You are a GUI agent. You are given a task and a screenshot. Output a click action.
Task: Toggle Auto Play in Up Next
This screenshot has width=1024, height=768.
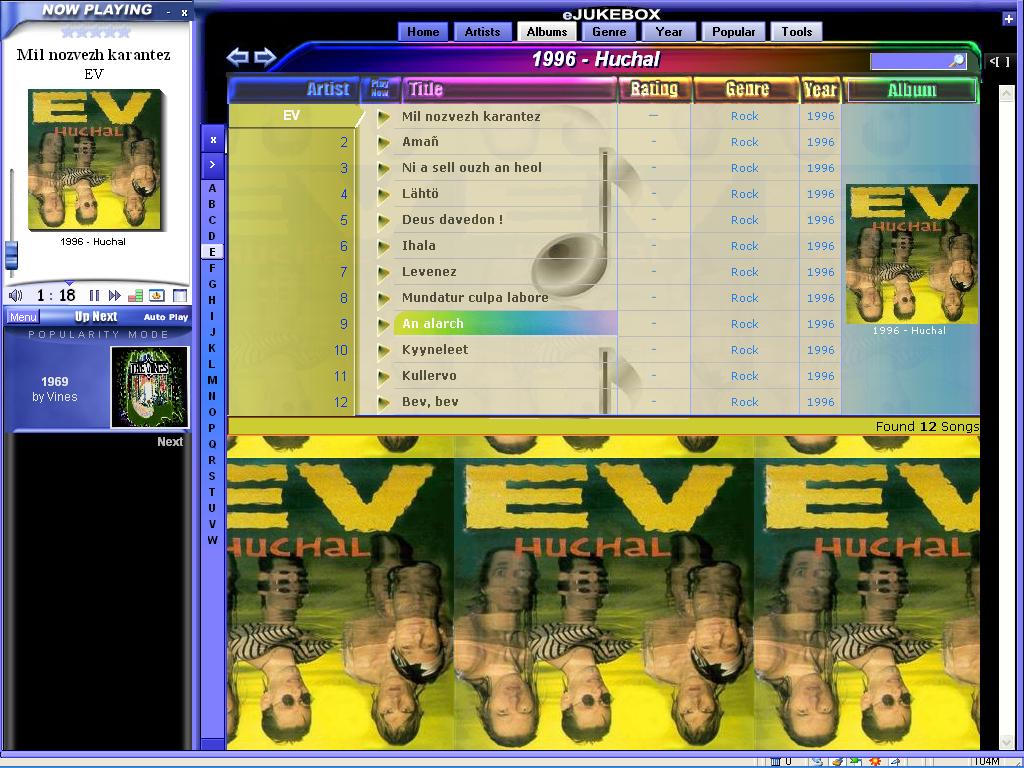[166, 317]
